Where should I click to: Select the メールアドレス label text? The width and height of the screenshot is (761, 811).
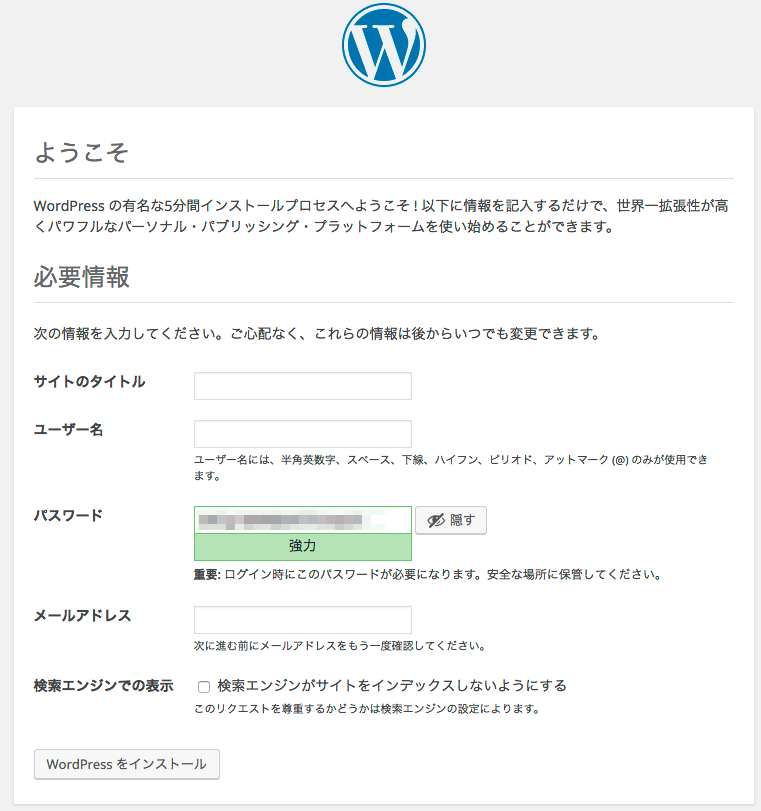point(83,615)
